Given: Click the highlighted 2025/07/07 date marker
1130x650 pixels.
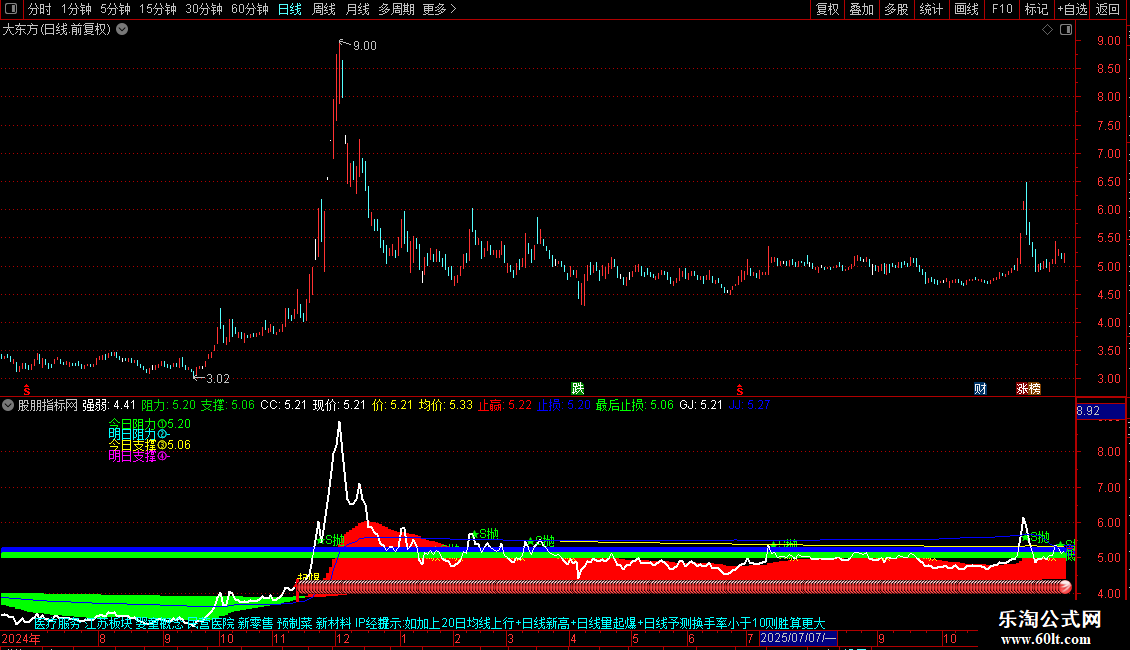Looking at the screenshot, I should coord(798,638).
